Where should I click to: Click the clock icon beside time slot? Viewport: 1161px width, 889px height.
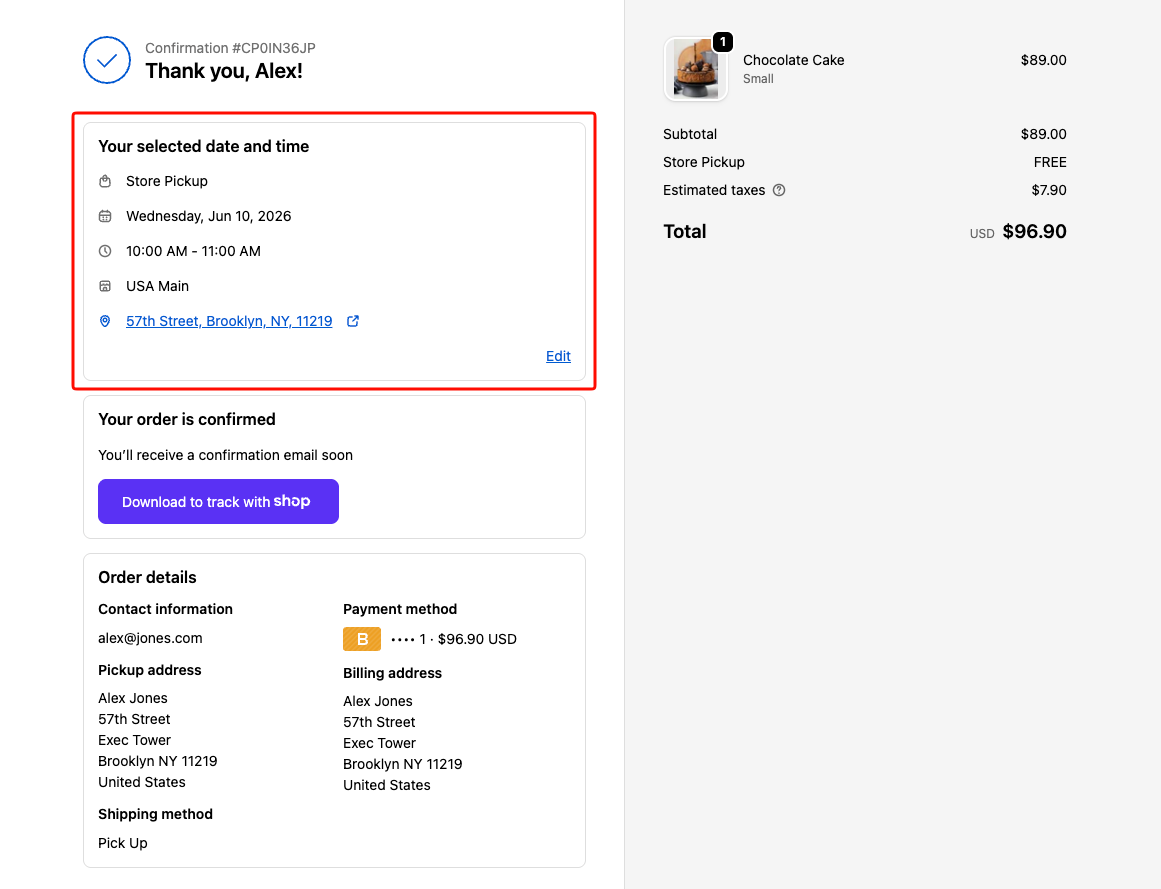[x=105, y=251]
